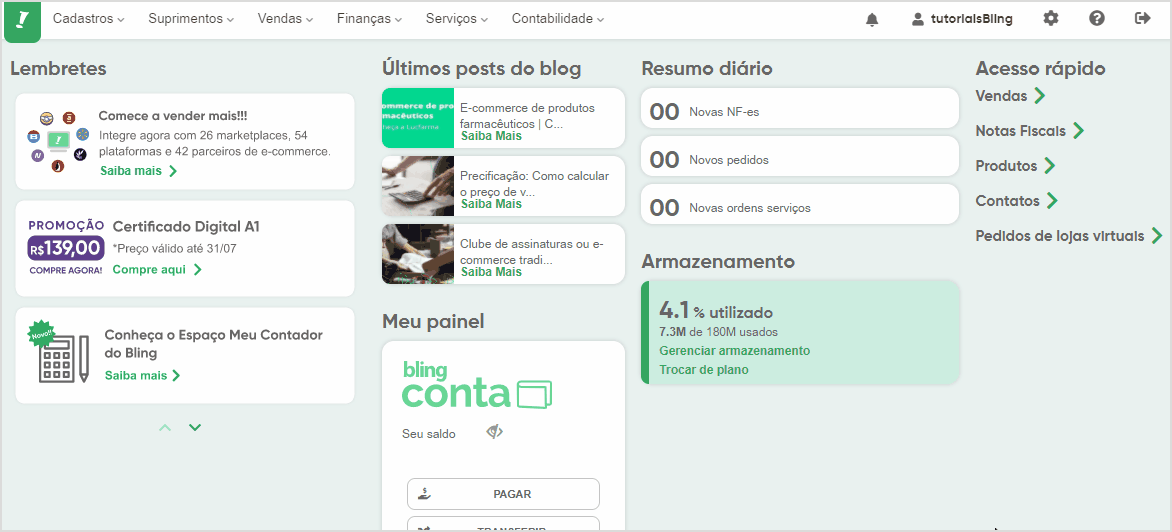Click the 4.1 % utilizado text
Viewport: 1172px width, 532px height.
pos(716,310)
